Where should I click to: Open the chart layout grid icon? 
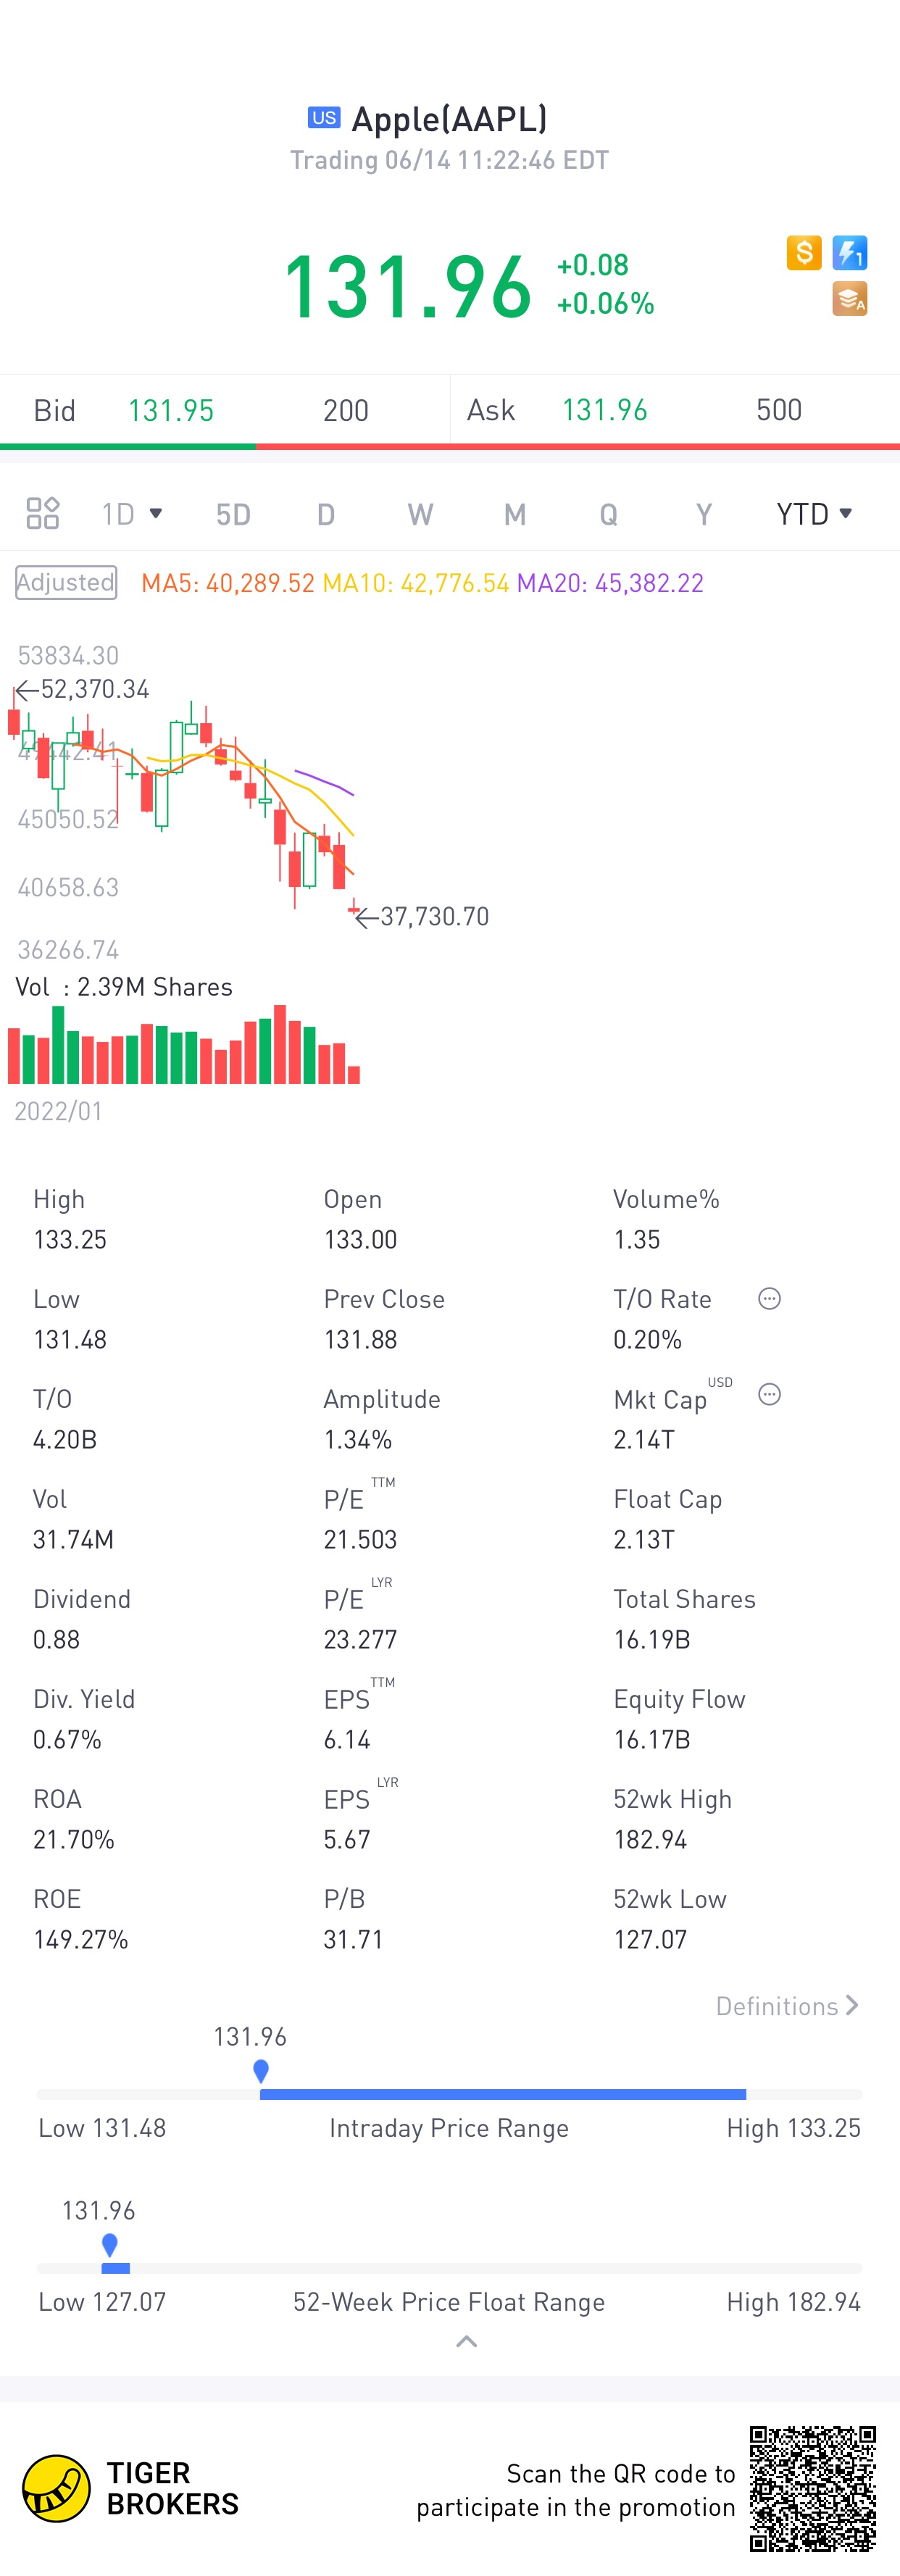pyautogui.click(x=43, y=513)
